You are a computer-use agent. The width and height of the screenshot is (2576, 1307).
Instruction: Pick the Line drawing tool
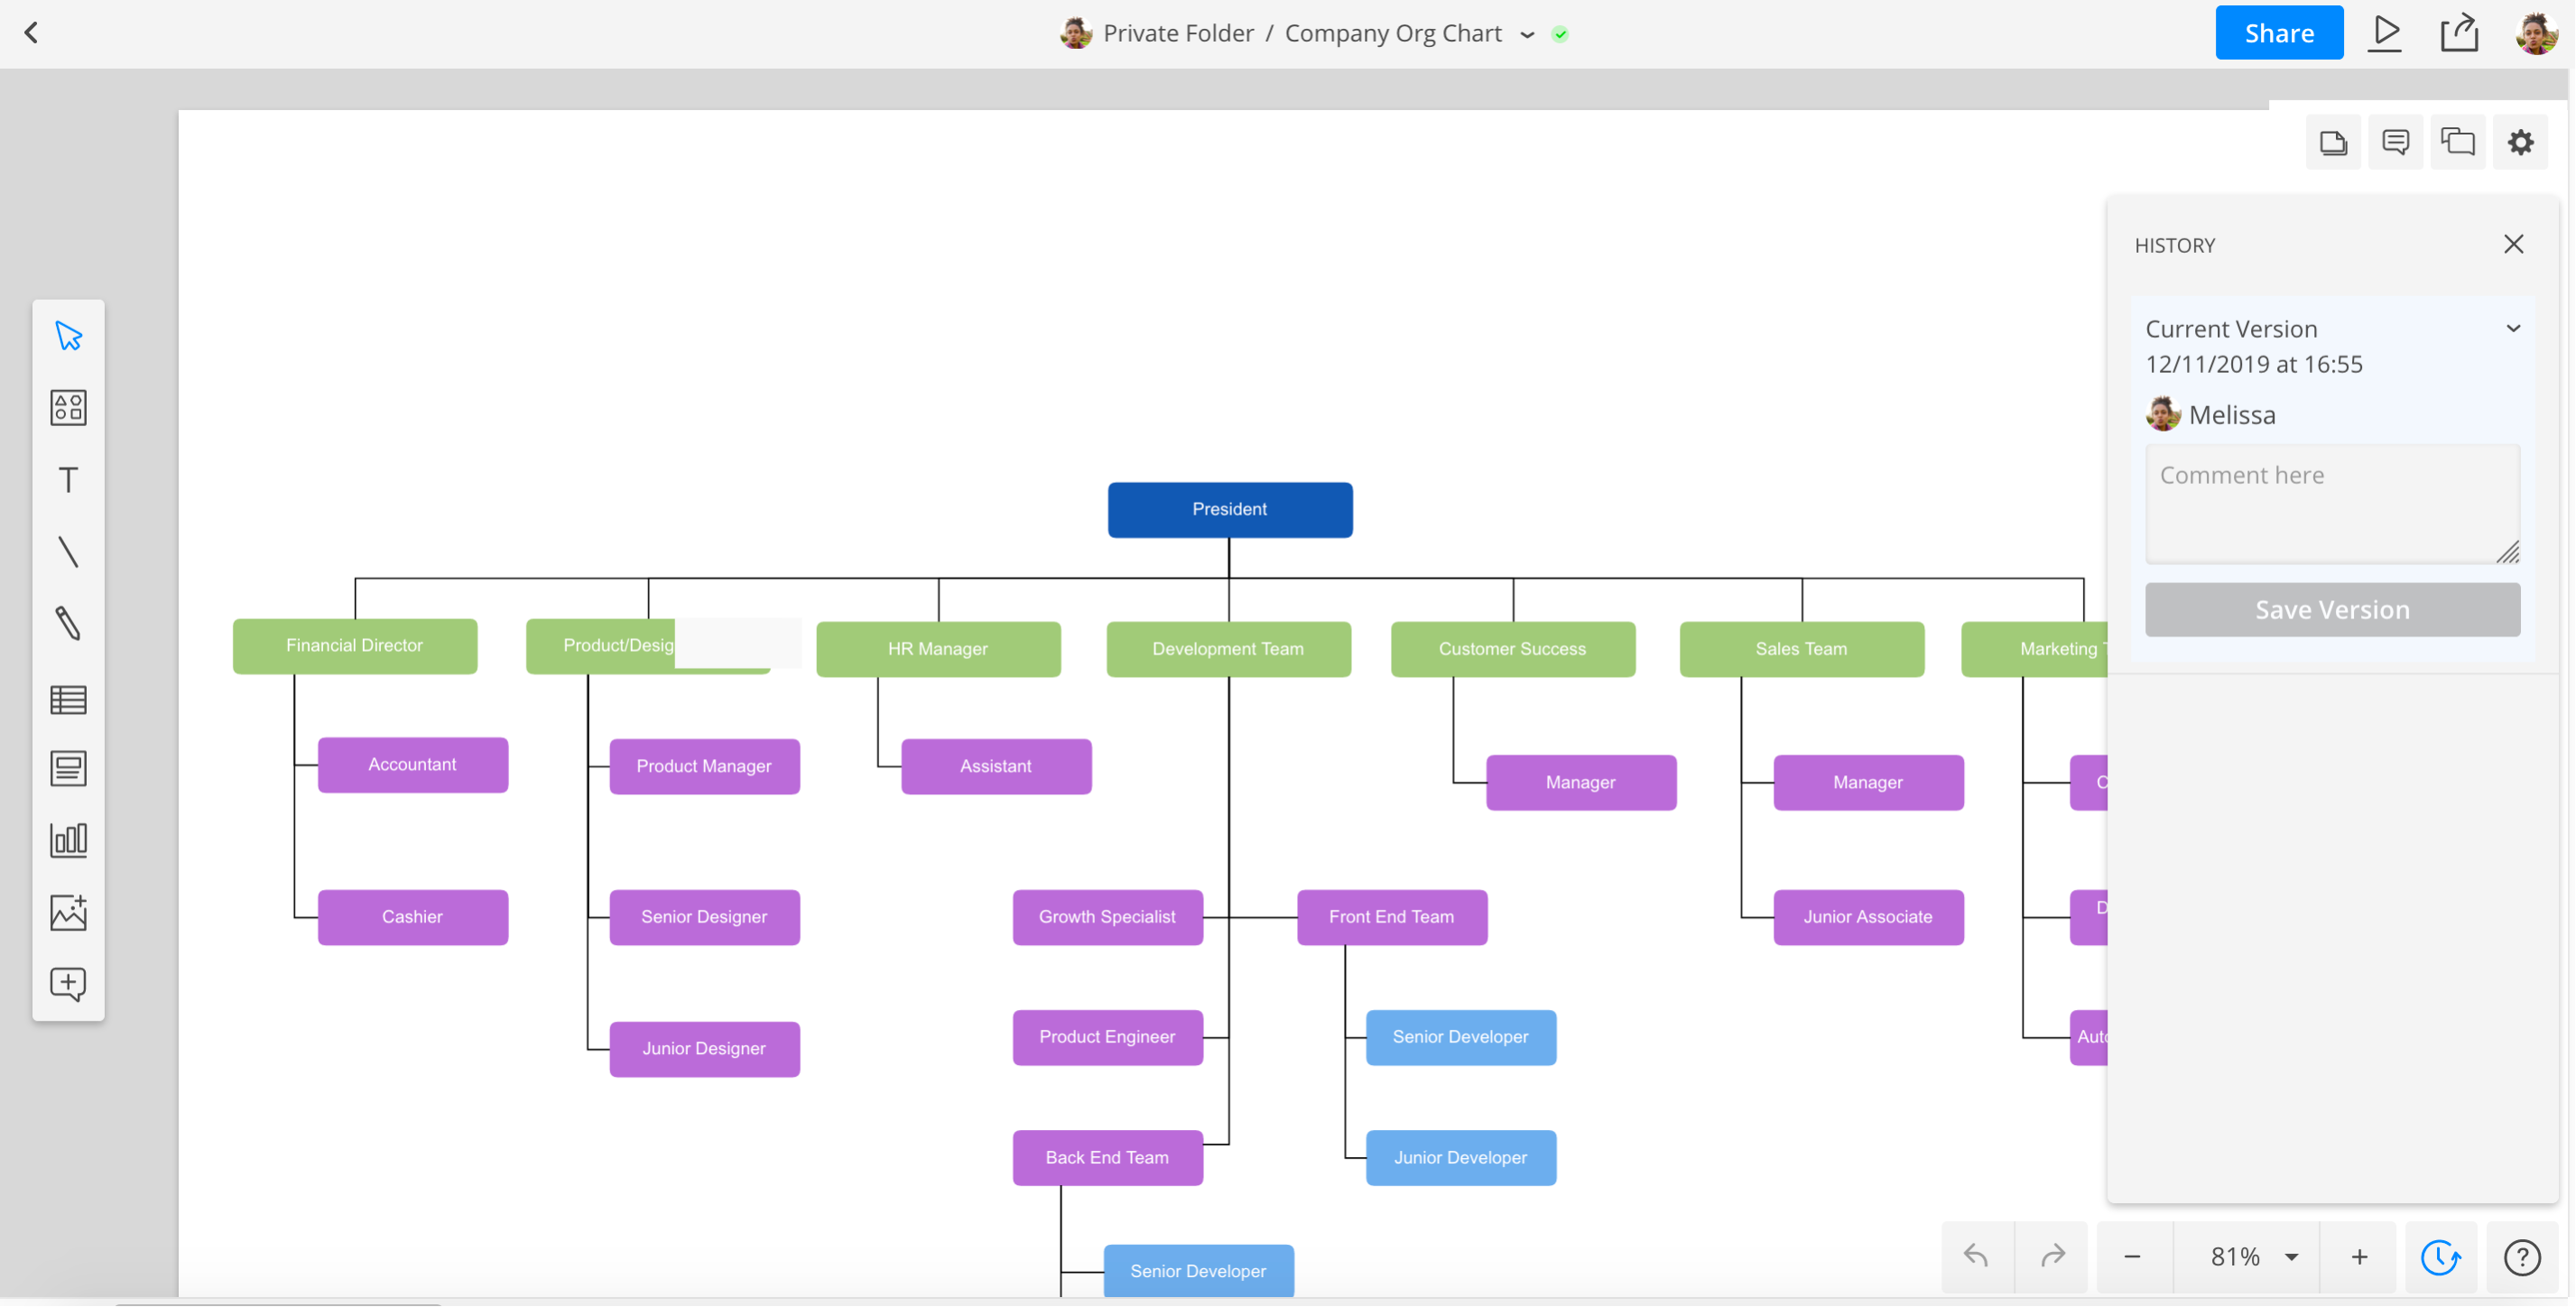pos(68,552)
